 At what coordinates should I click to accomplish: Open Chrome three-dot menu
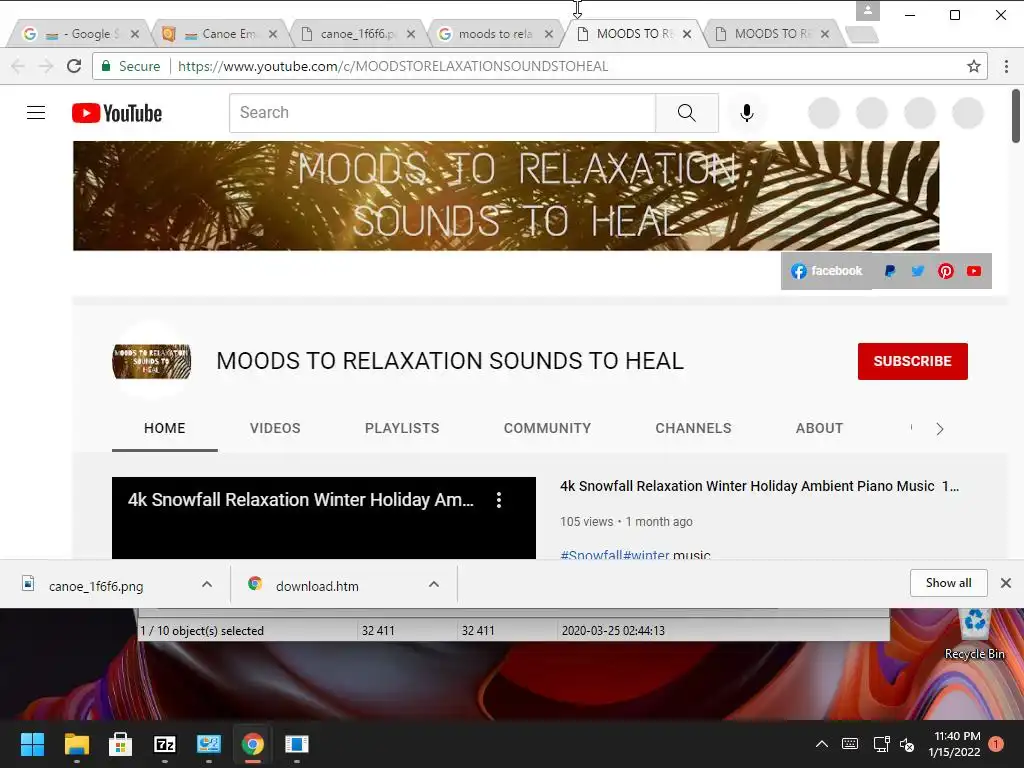click(1006, 66)
